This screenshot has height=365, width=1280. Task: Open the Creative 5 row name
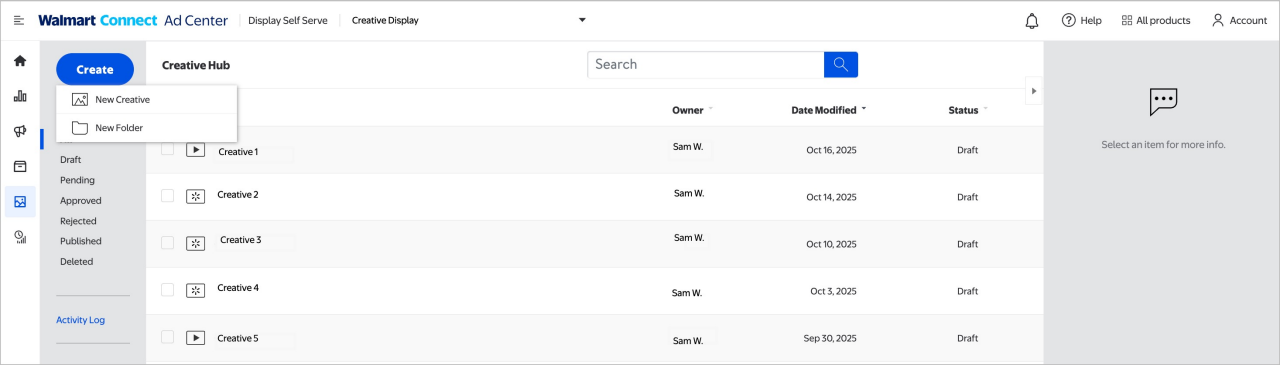point(238,338)
